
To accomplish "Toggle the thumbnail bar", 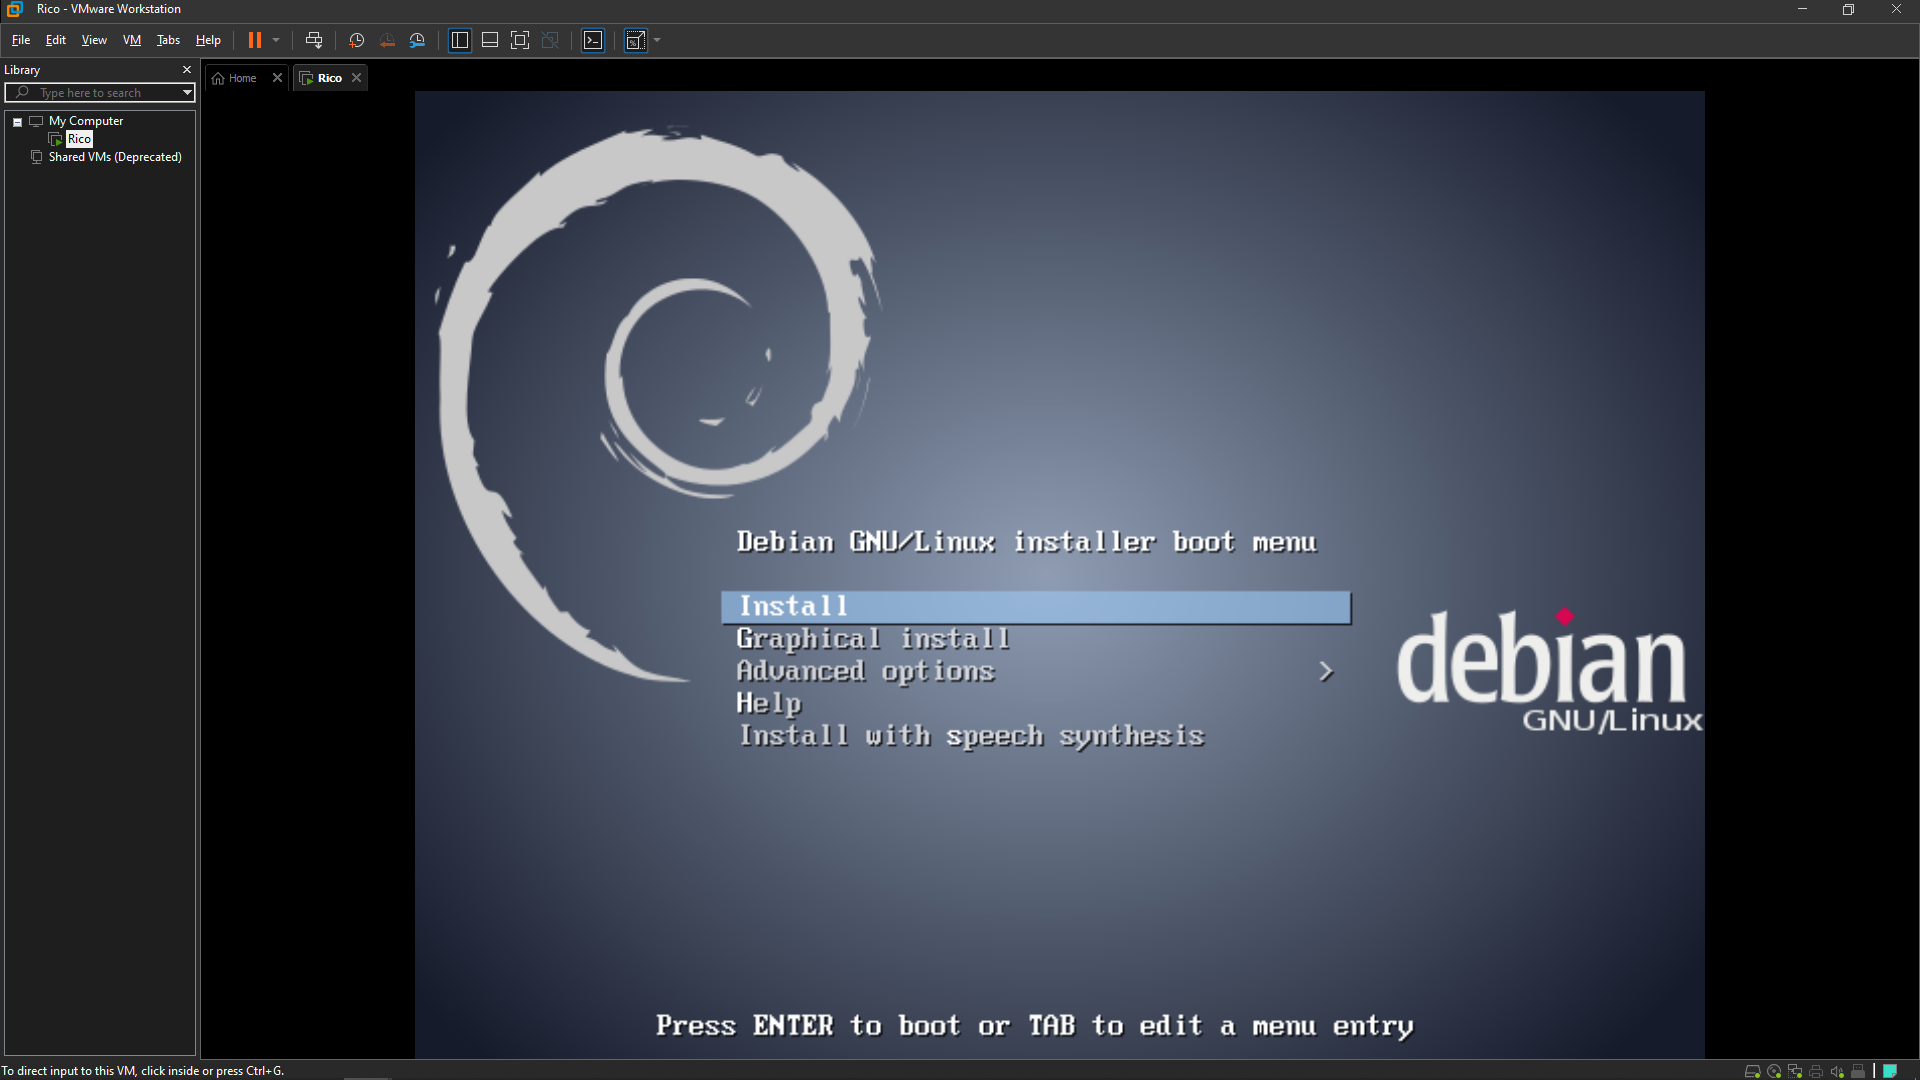I will click(x=490, y=40).
